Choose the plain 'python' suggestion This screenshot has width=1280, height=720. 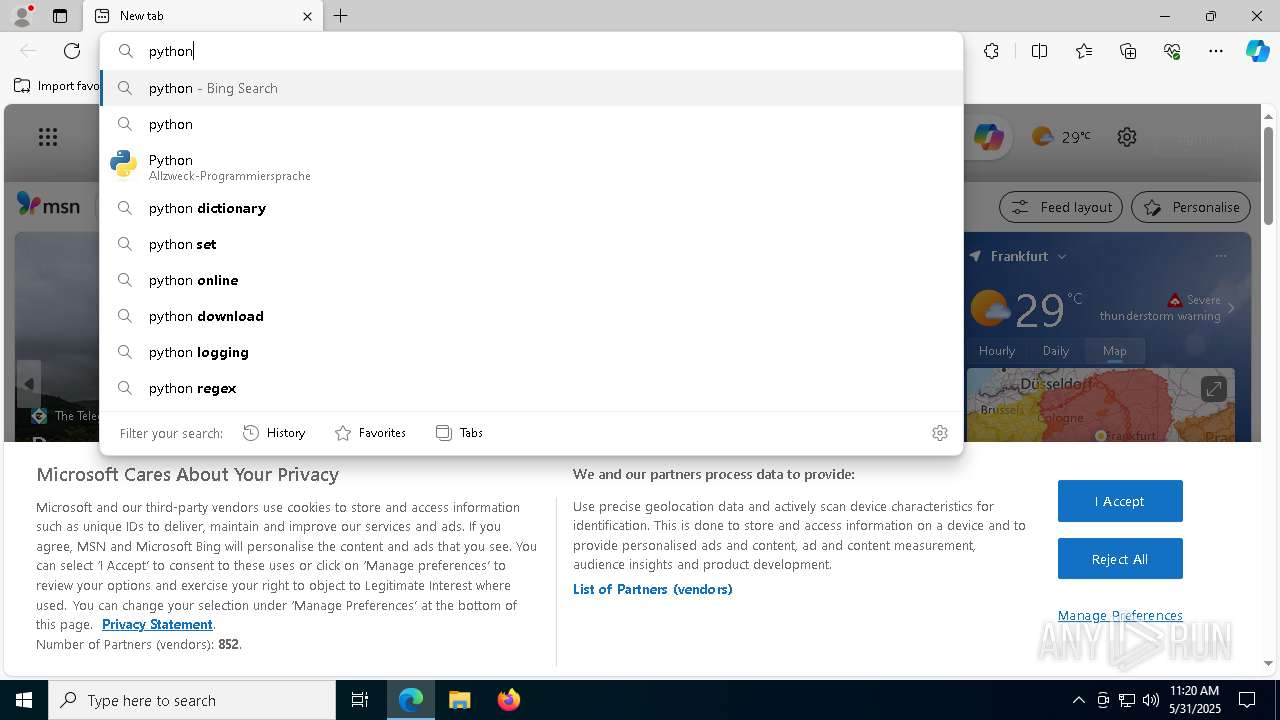pos(531,124)
